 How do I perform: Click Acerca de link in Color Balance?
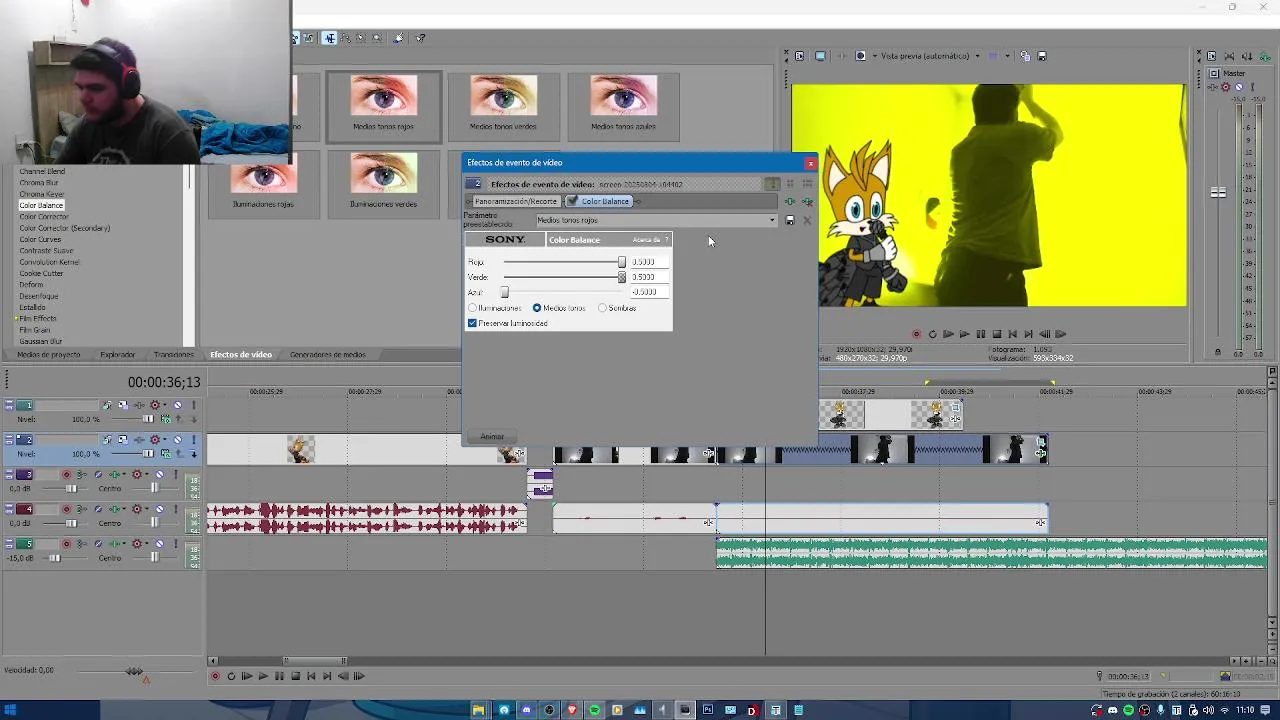tap(646, 240)
